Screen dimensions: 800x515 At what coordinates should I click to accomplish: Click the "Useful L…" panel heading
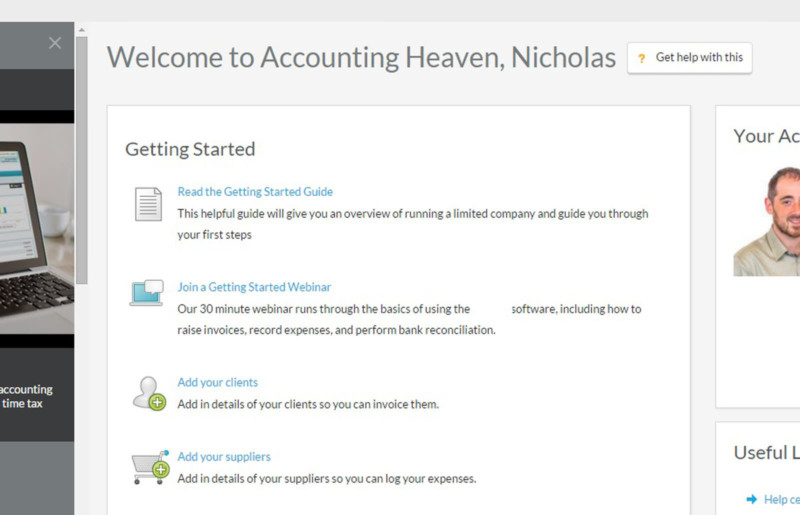point(766,452)
